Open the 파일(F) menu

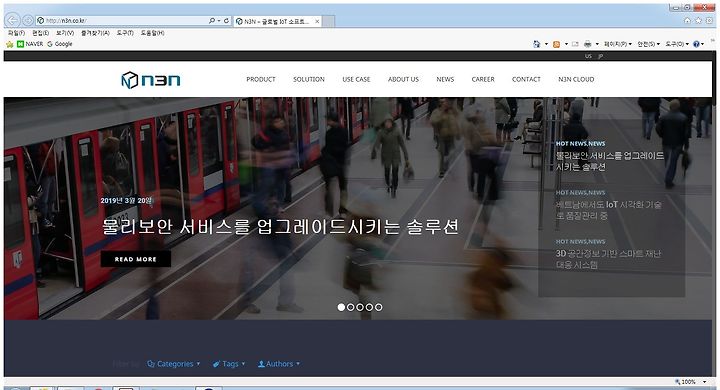point(17,33)
